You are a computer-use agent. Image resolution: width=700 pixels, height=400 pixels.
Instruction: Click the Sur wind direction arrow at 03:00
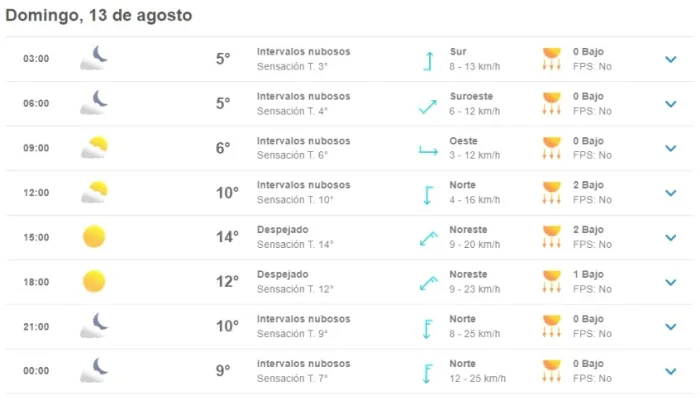429,61
